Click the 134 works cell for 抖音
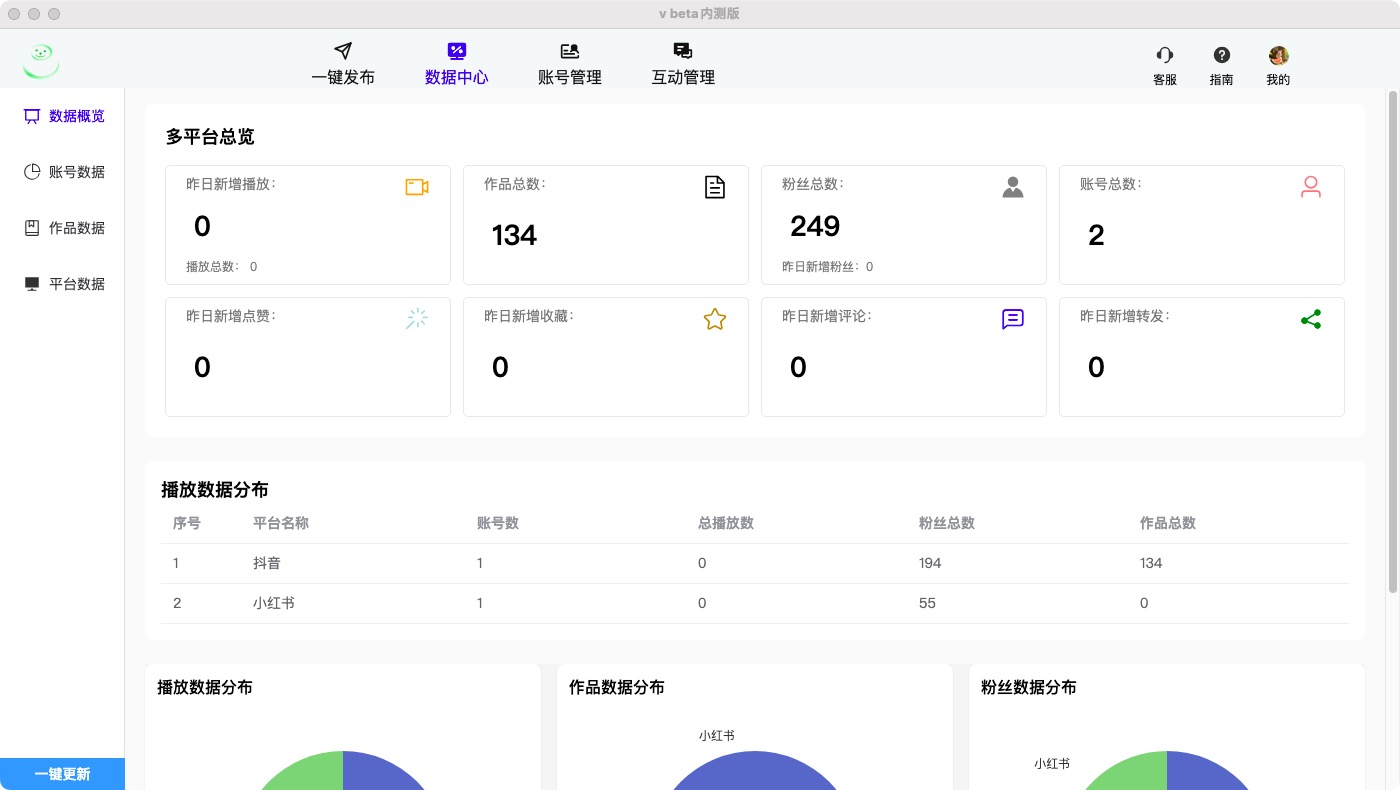1400x790 pixels. [x=1151, y=563]
